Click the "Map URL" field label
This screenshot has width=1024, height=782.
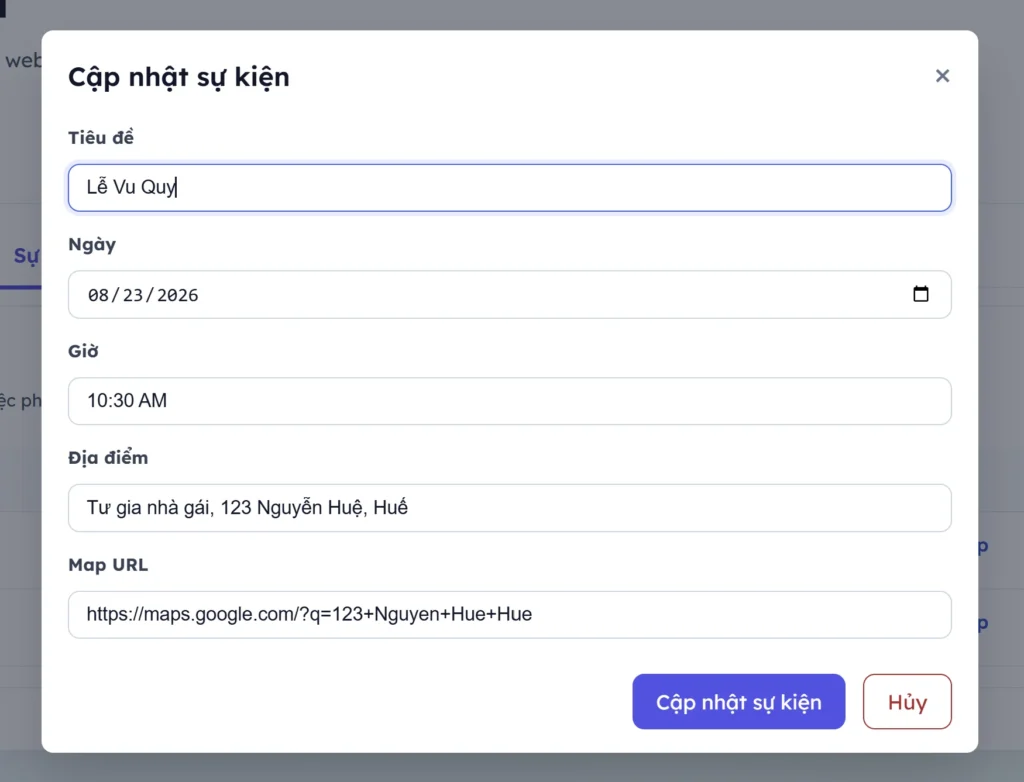[108, 565]
